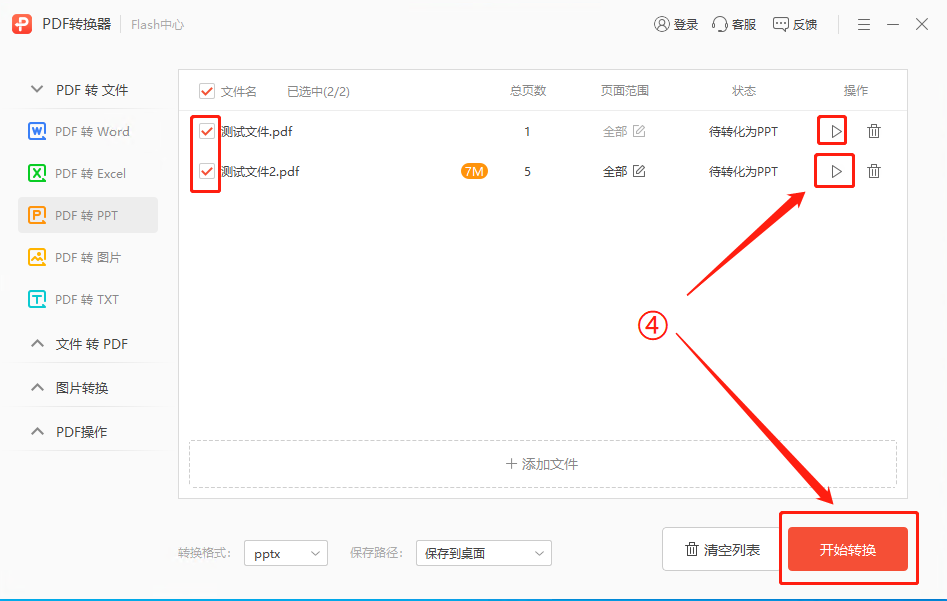The height and width of the screenshot is (601, 947).
Task: Select the PDF 转 Word sidebar icon
Action: [x=36, y=131]
